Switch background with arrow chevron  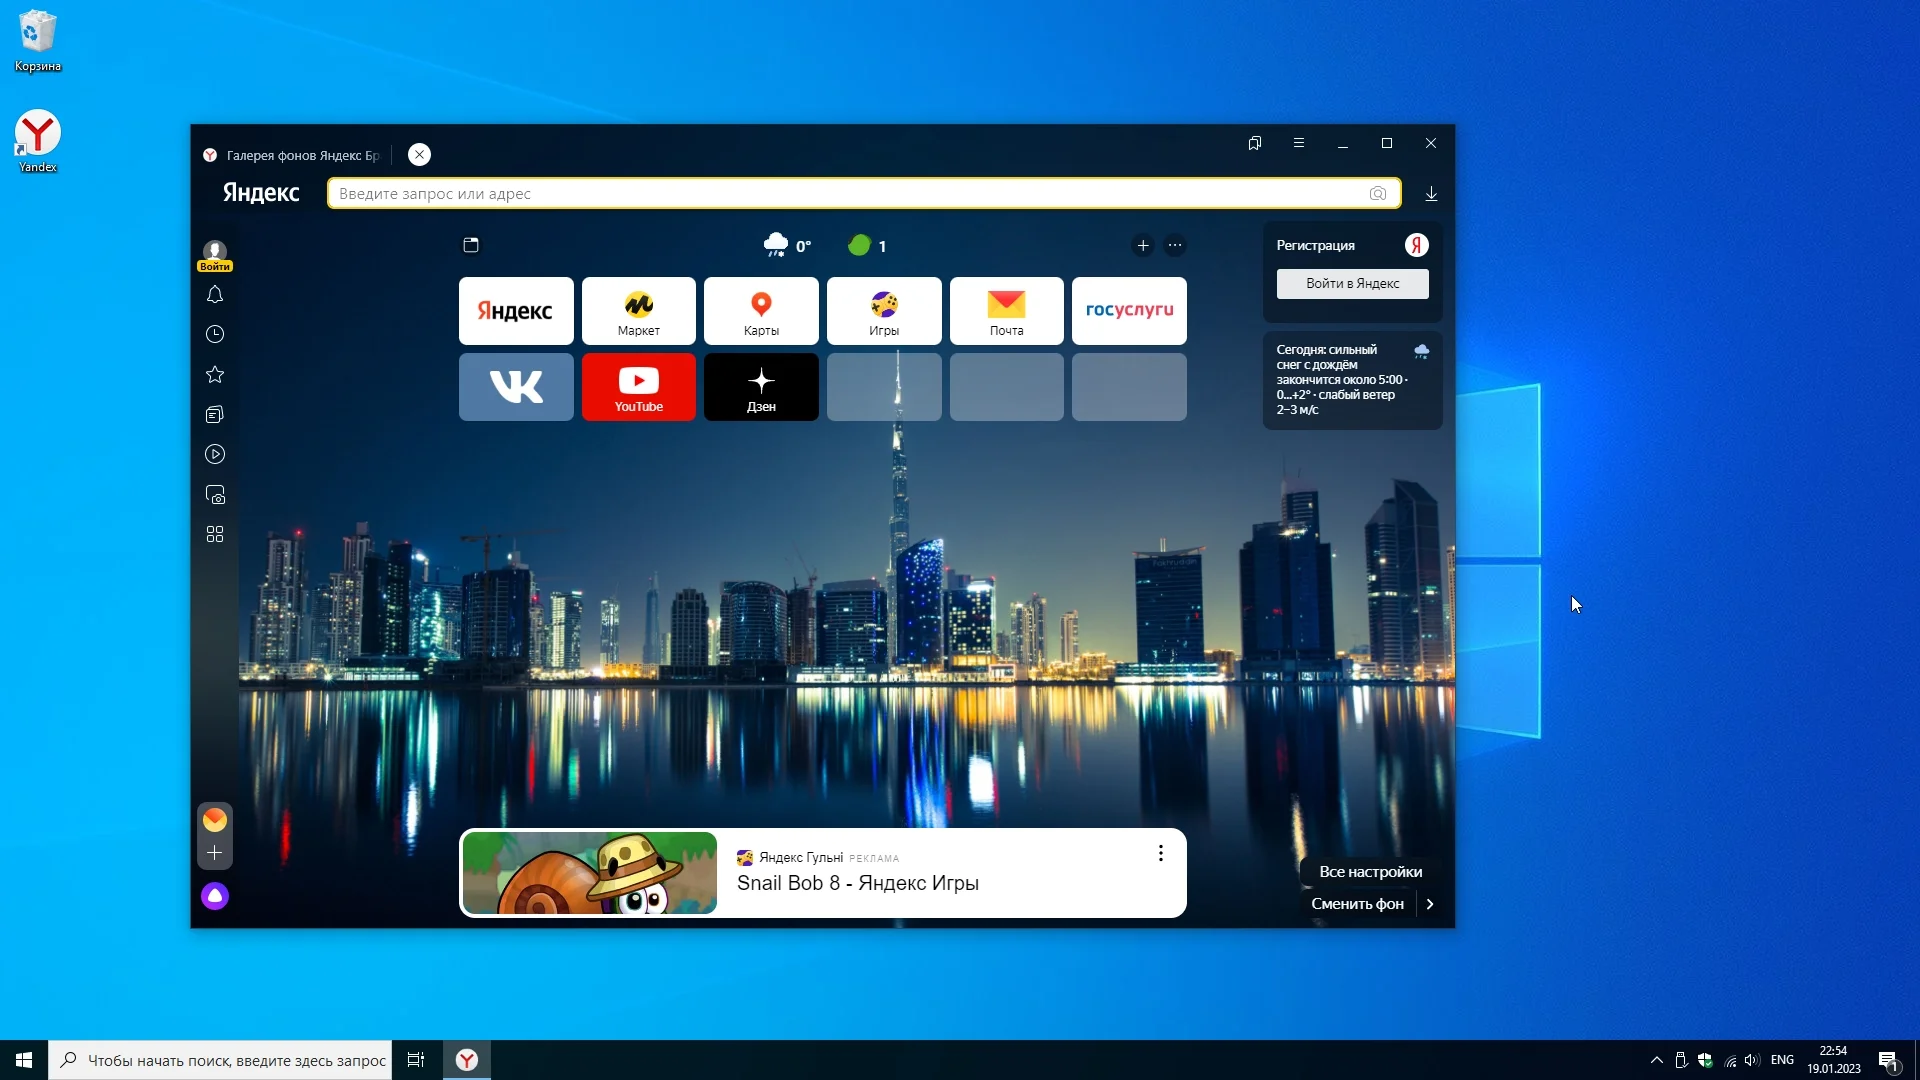tap(1430, 904)
